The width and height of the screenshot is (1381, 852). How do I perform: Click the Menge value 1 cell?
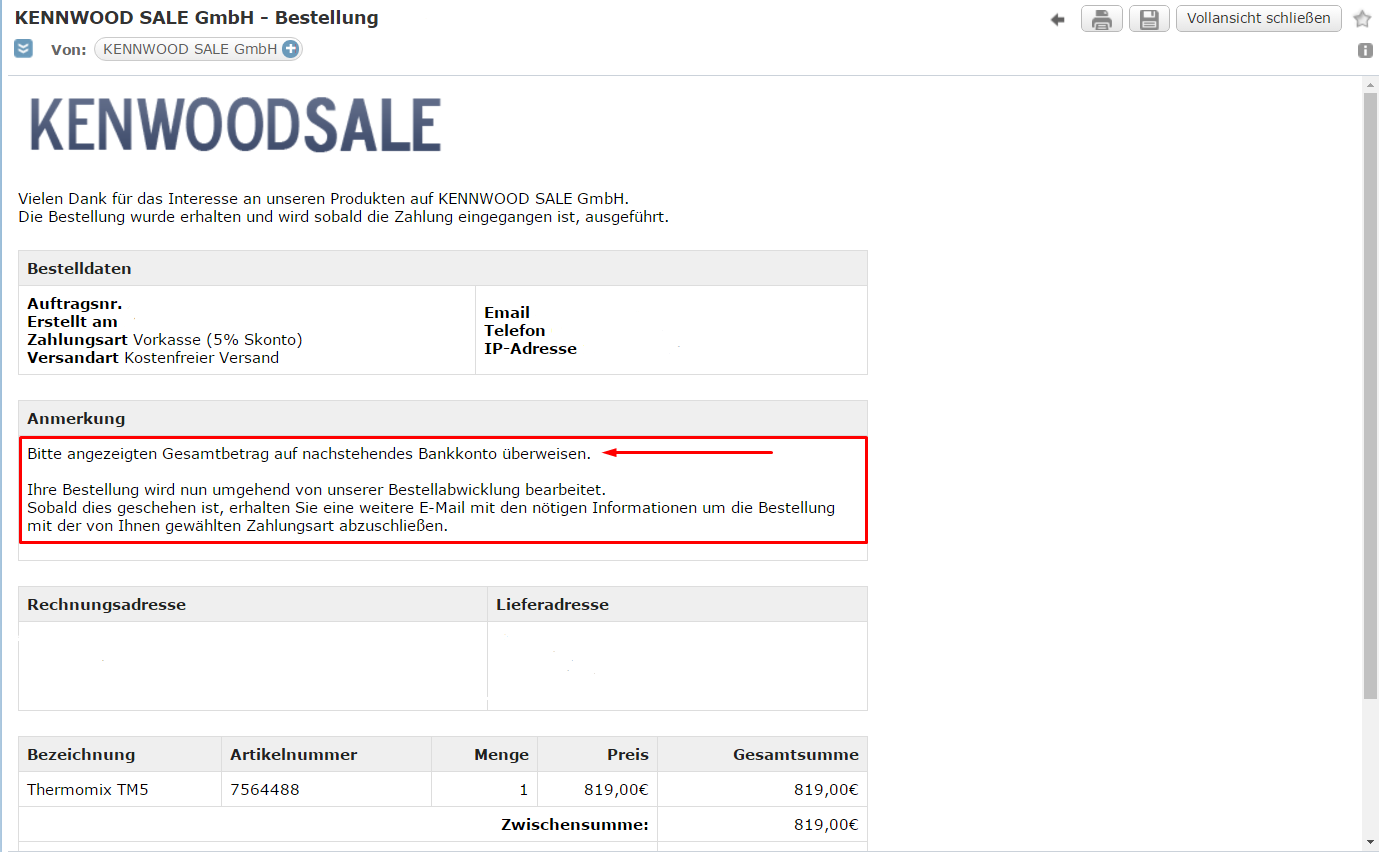click(485, 789)
